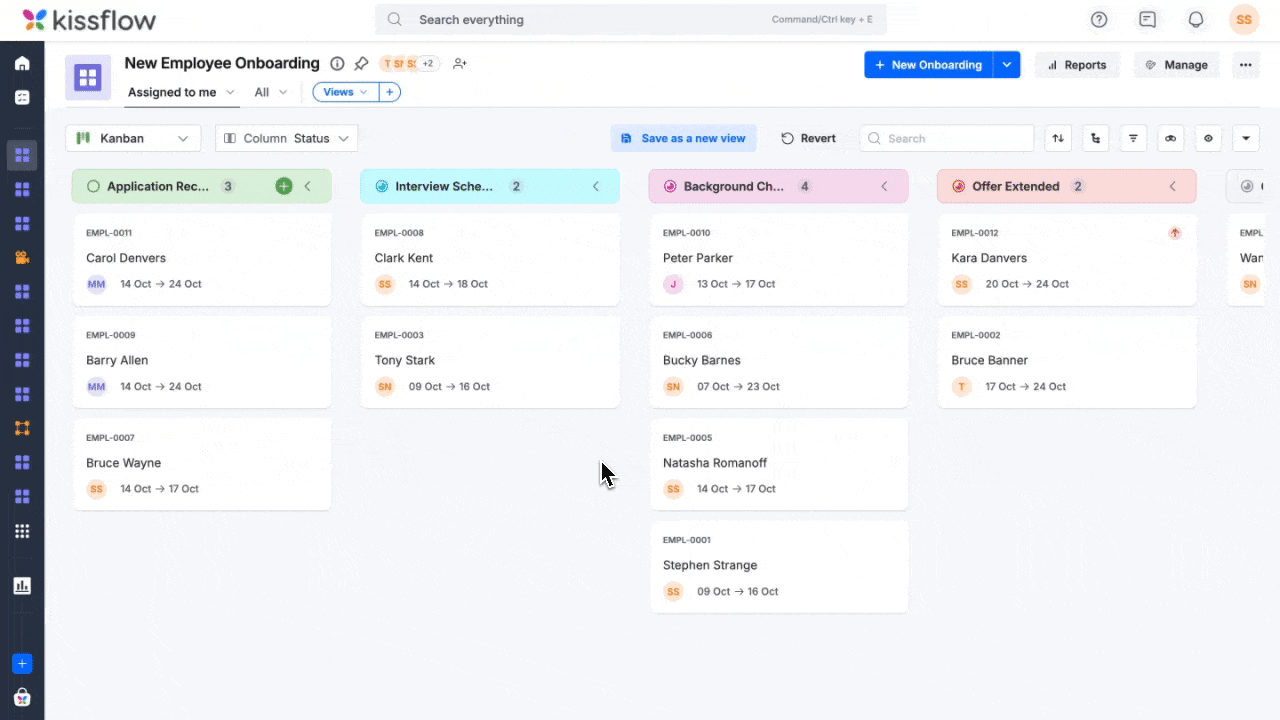Open the filter icon in the toolbar
The image size is (1280, 720).
tap(1133, 139)
